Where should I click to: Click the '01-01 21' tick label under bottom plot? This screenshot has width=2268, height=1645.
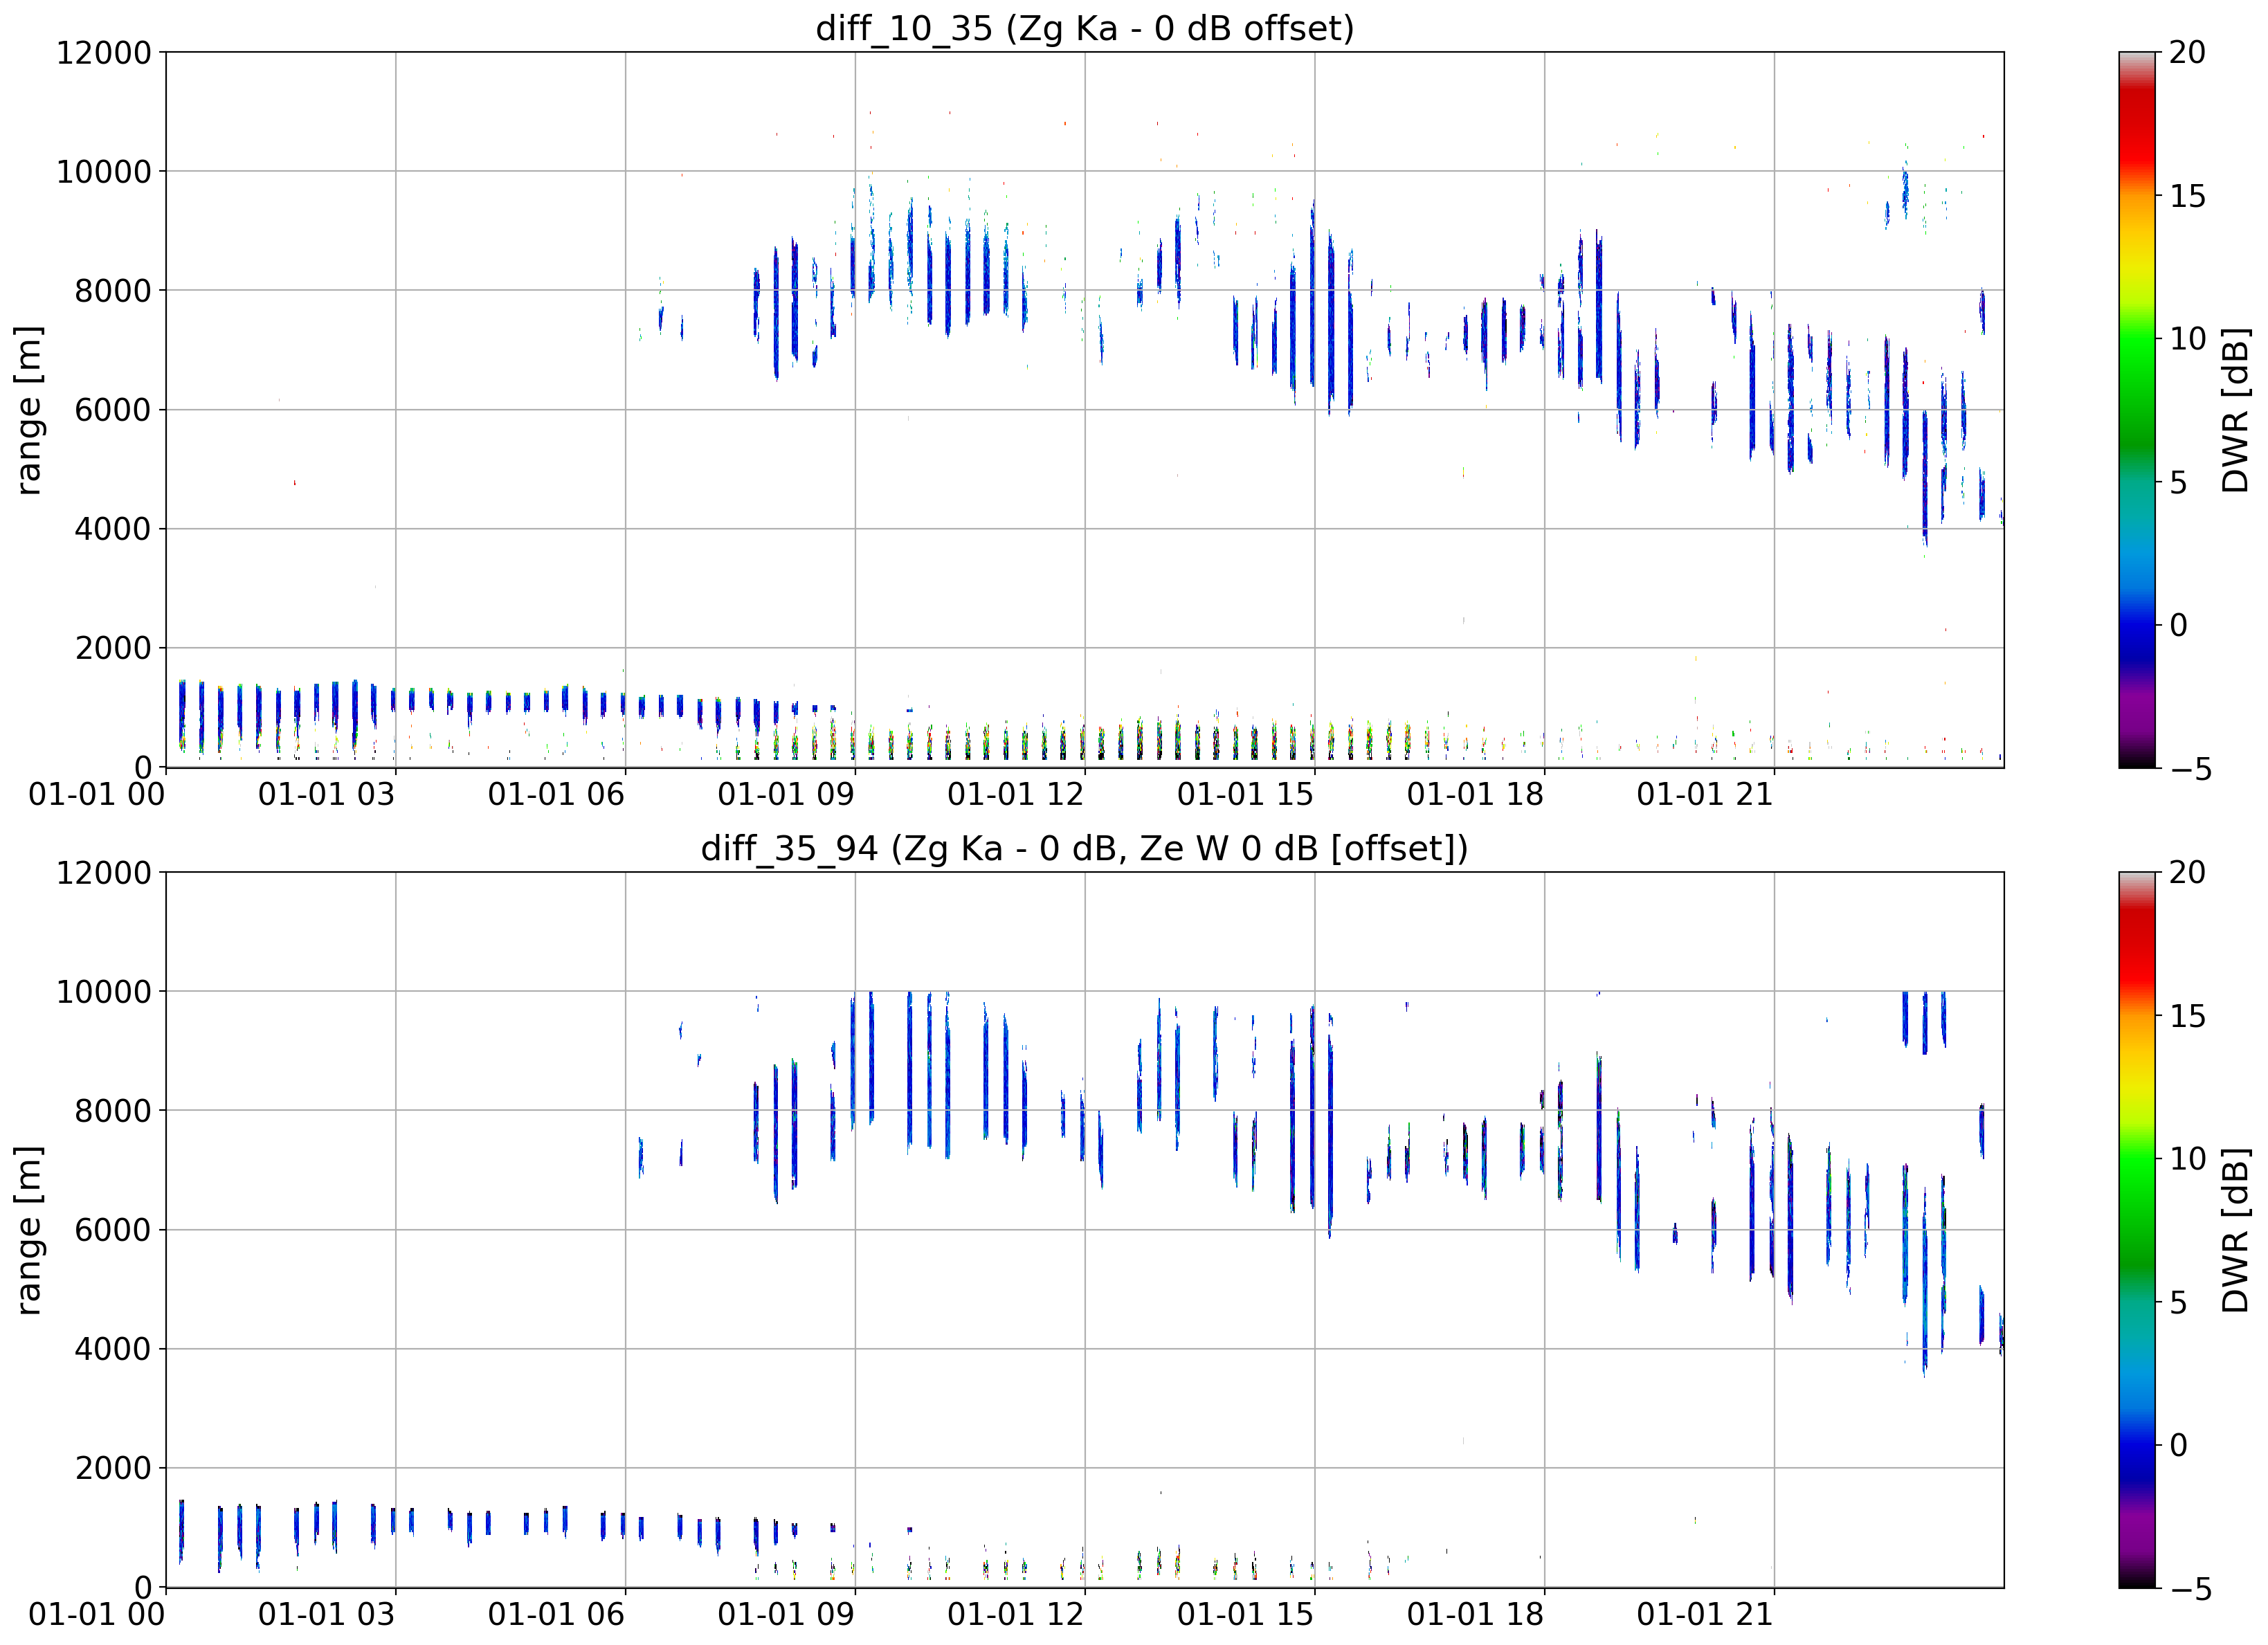point(1705,1614)
